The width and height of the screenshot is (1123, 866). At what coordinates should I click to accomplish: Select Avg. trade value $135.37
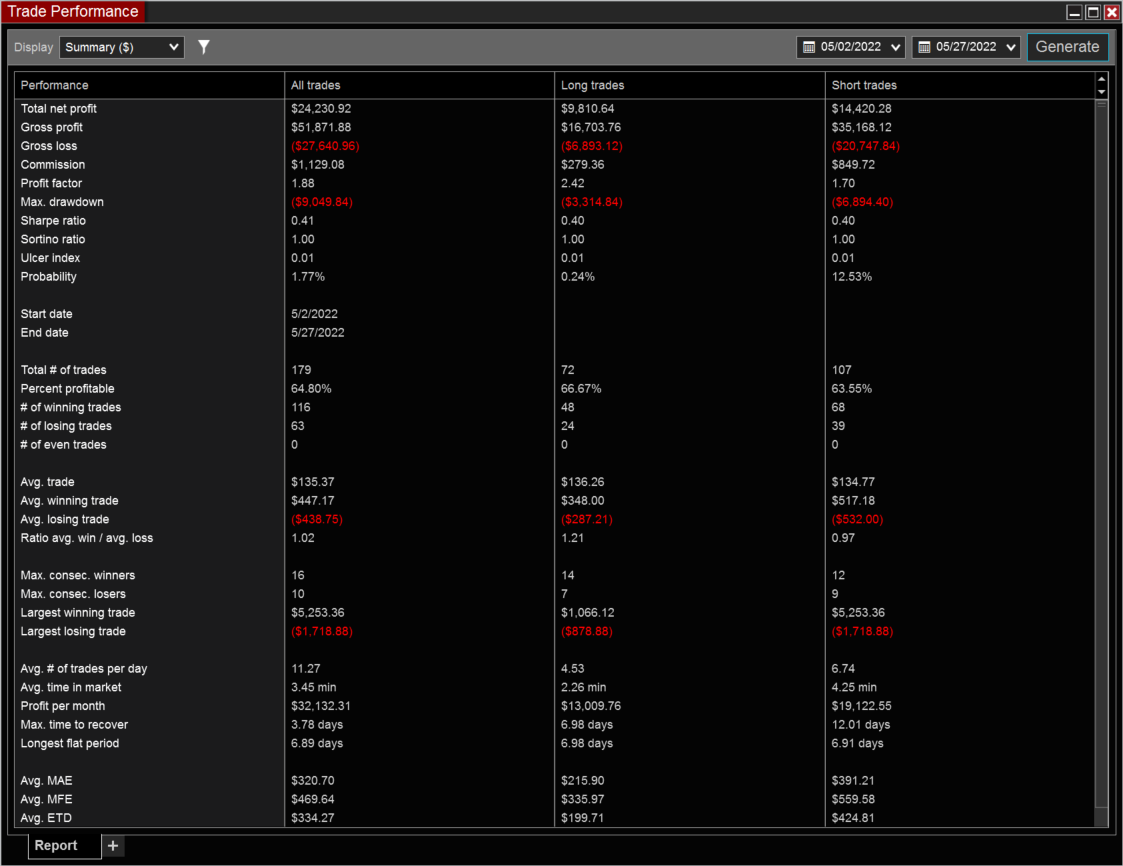[x=312, y=482]
